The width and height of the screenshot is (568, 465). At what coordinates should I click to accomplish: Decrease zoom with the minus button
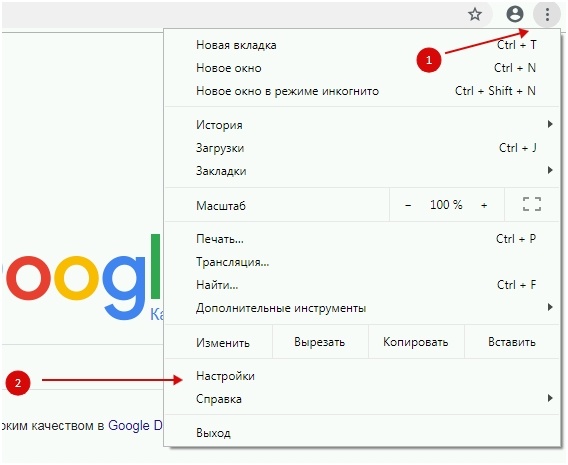click(x=408, y=205)
